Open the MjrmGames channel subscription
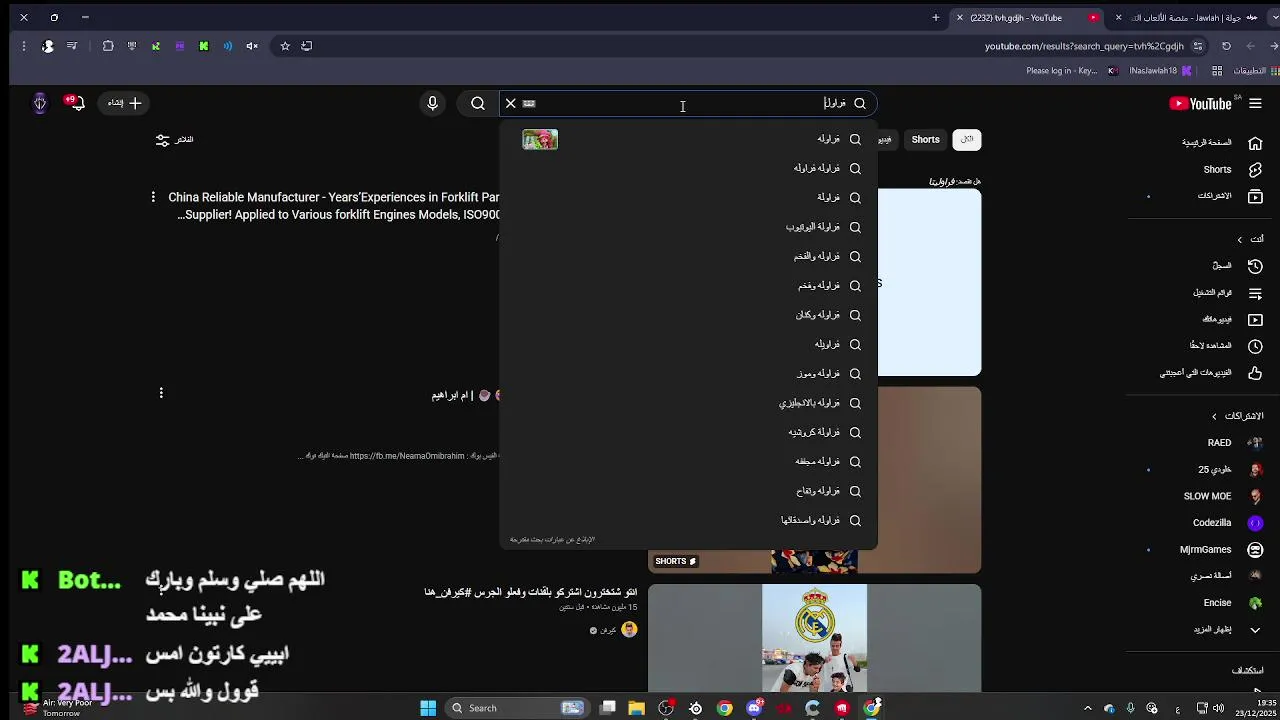The width and height of the screenshot is (1280, 720). 1220,550
